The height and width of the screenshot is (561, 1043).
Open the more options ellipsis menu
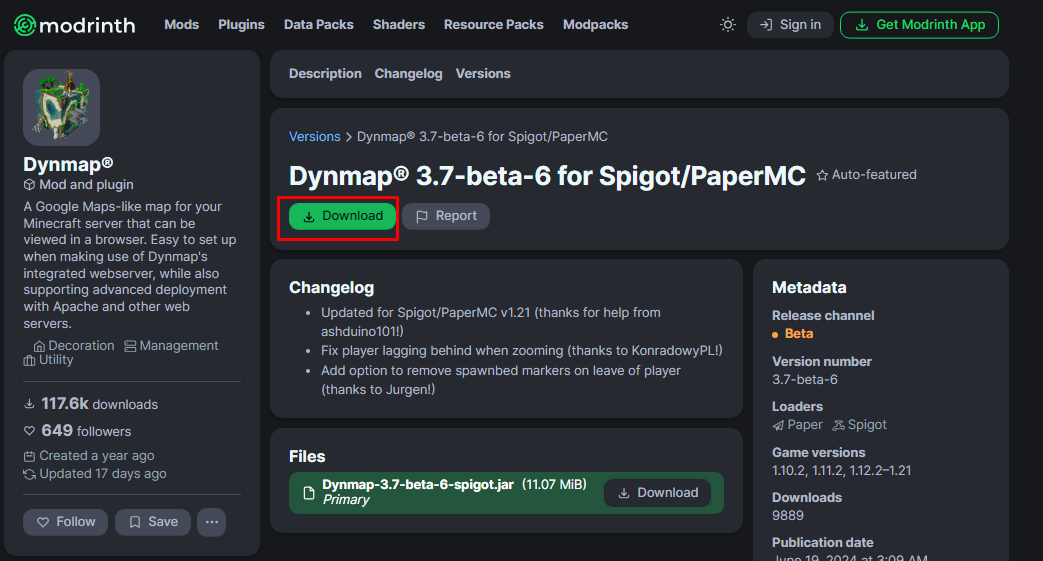212,522
